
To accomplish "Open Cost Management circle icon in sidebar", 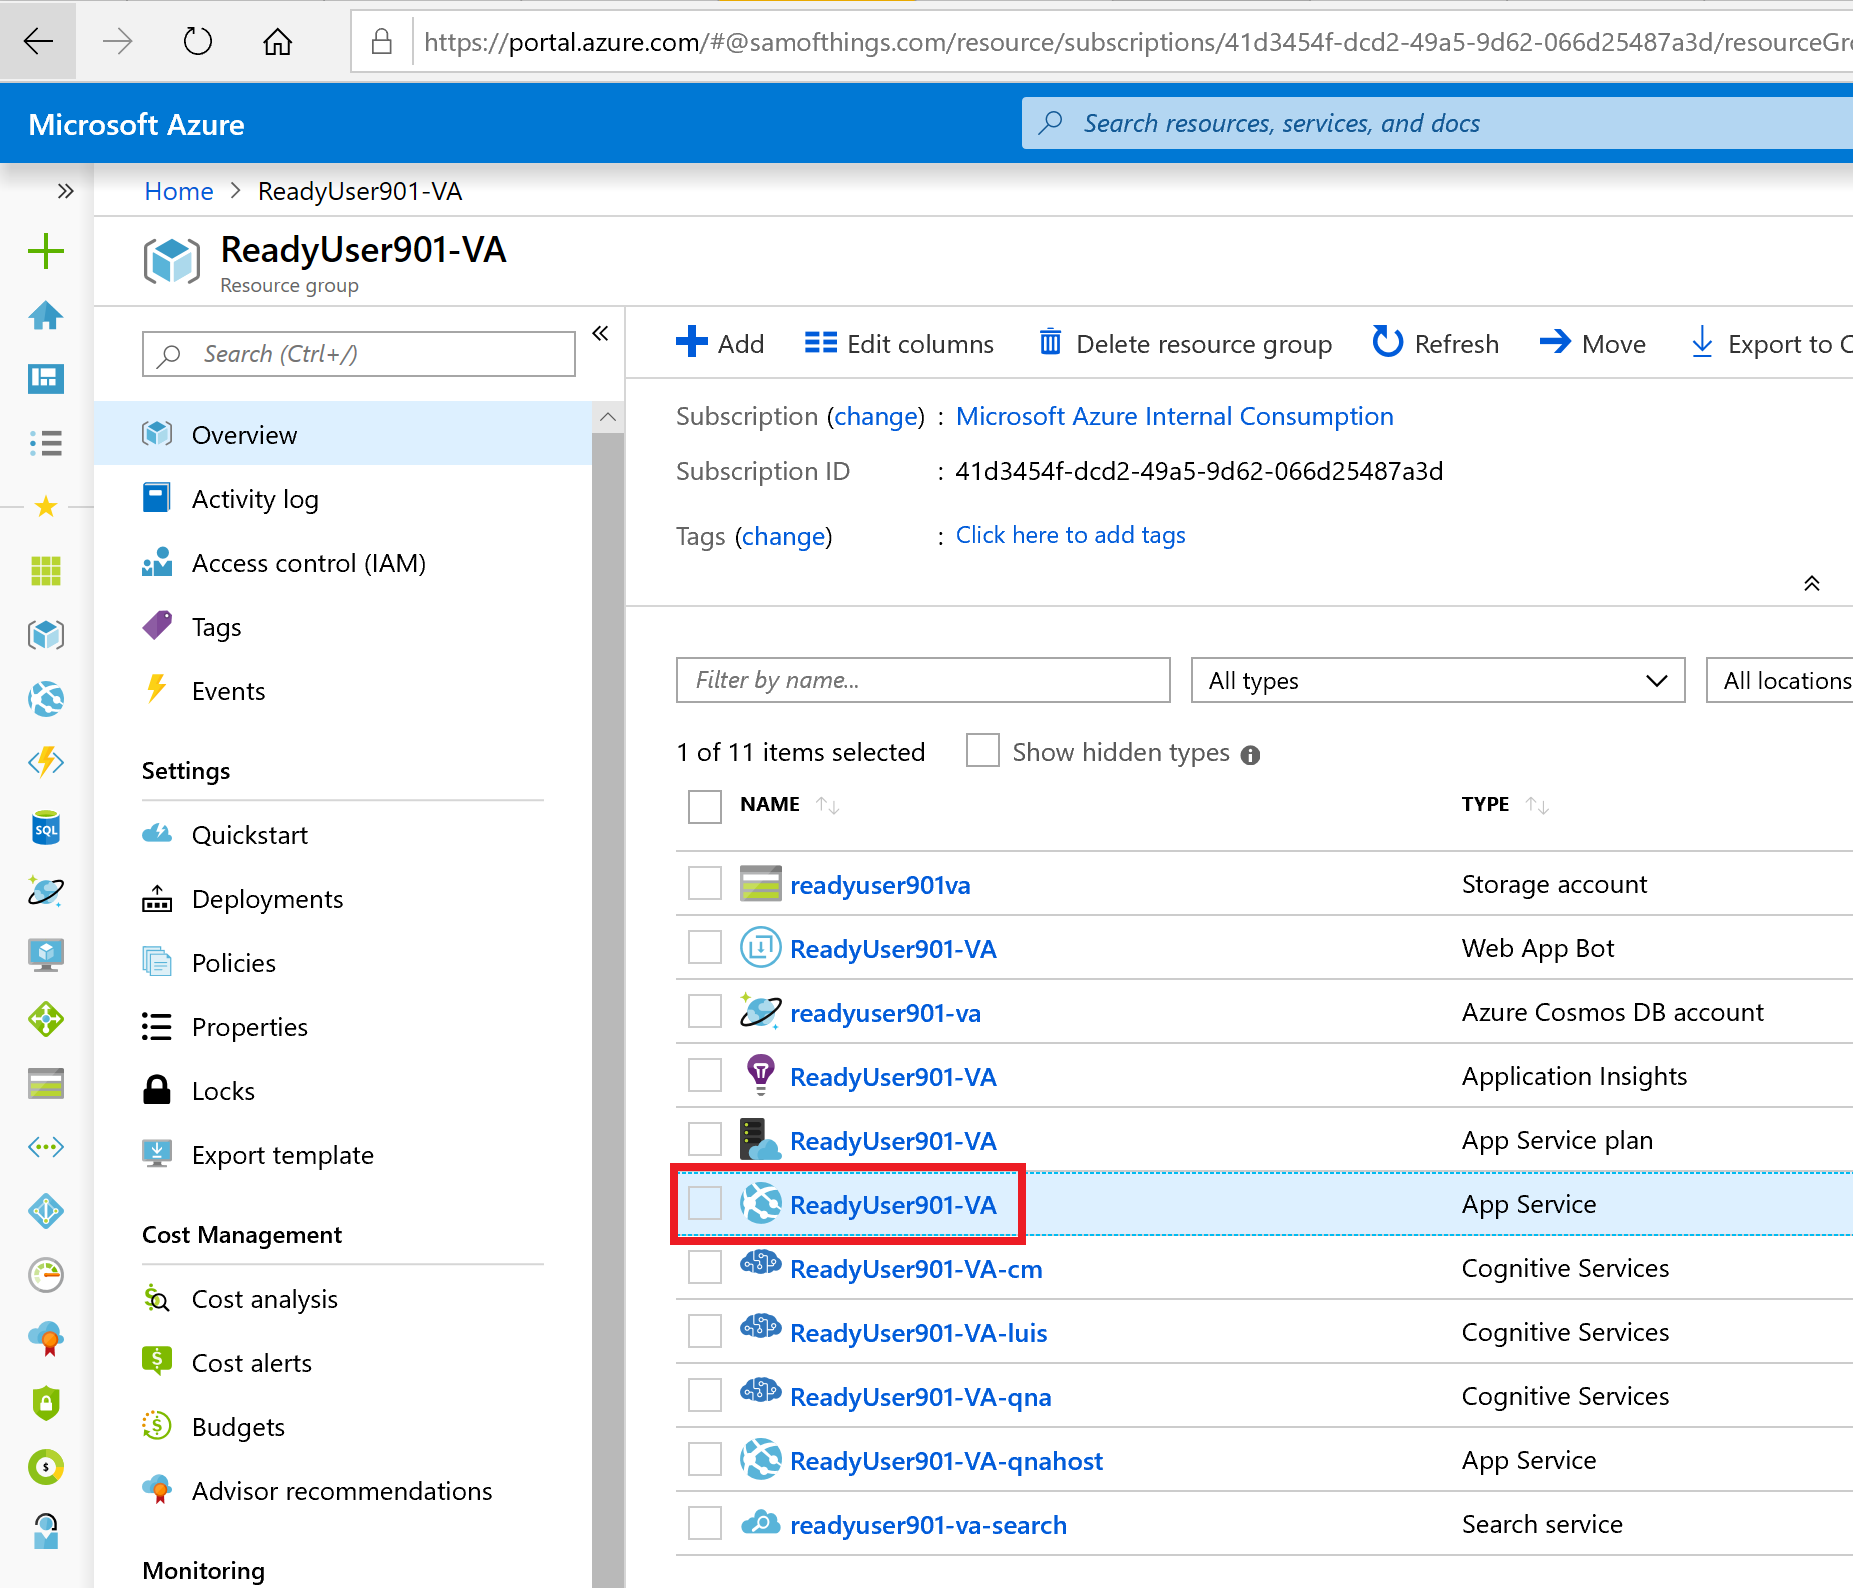I will pos(46,1467).
